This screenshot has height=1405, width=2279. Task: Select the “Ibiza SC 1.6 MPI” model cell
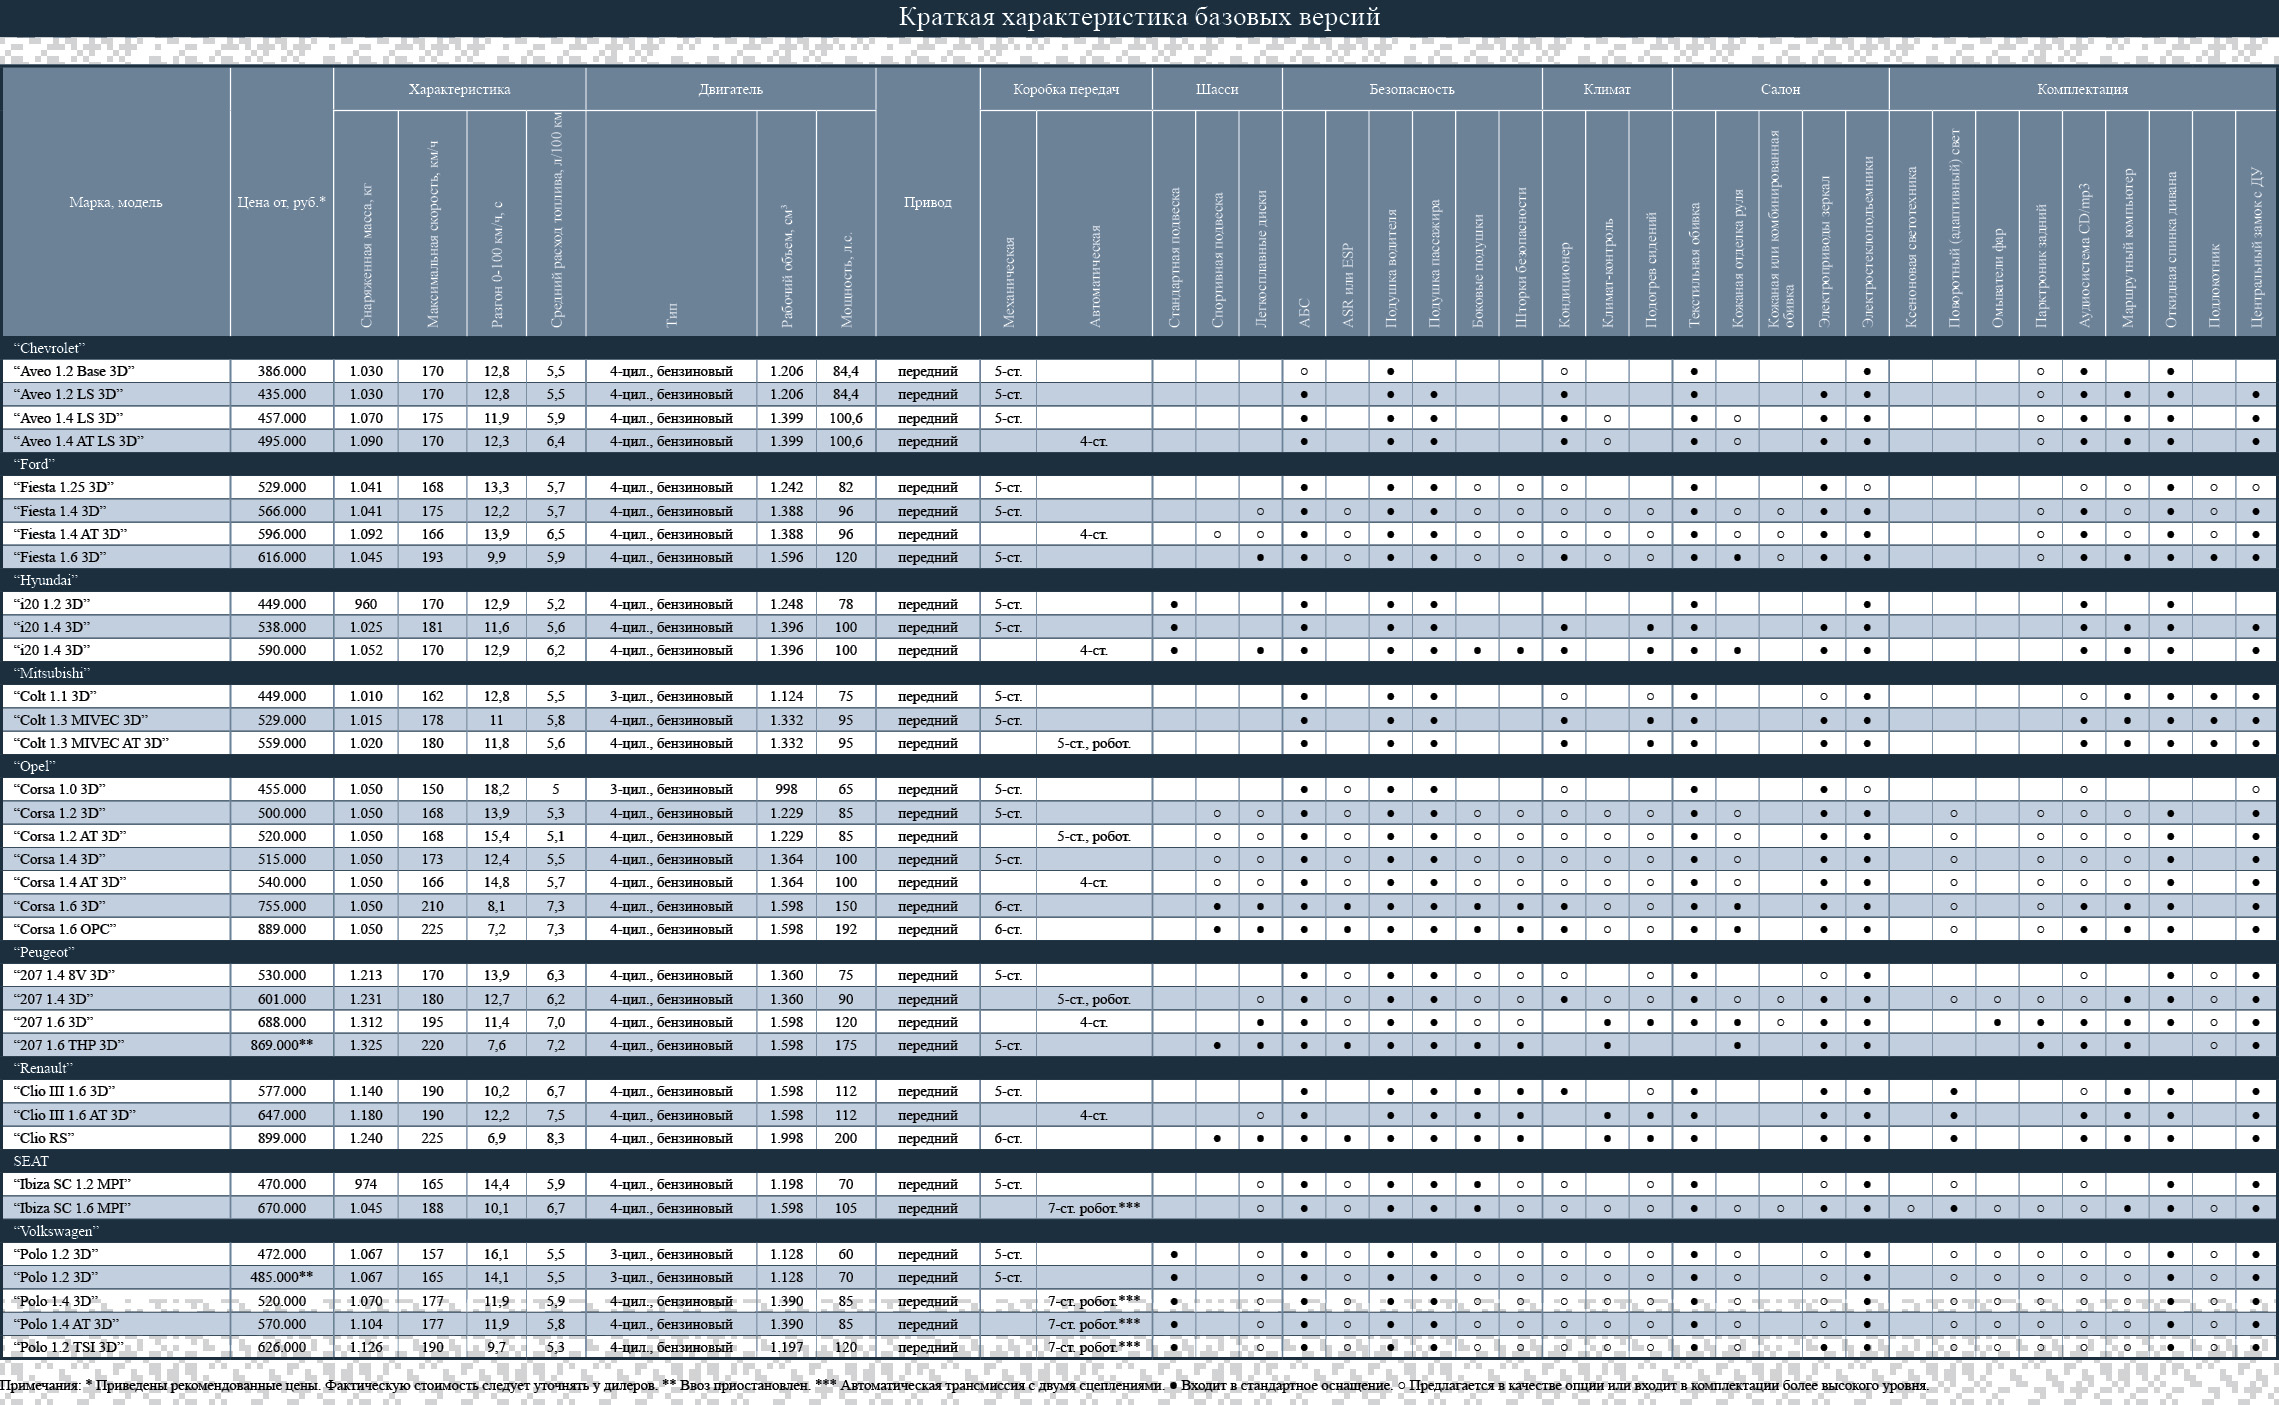[116, 1208]
